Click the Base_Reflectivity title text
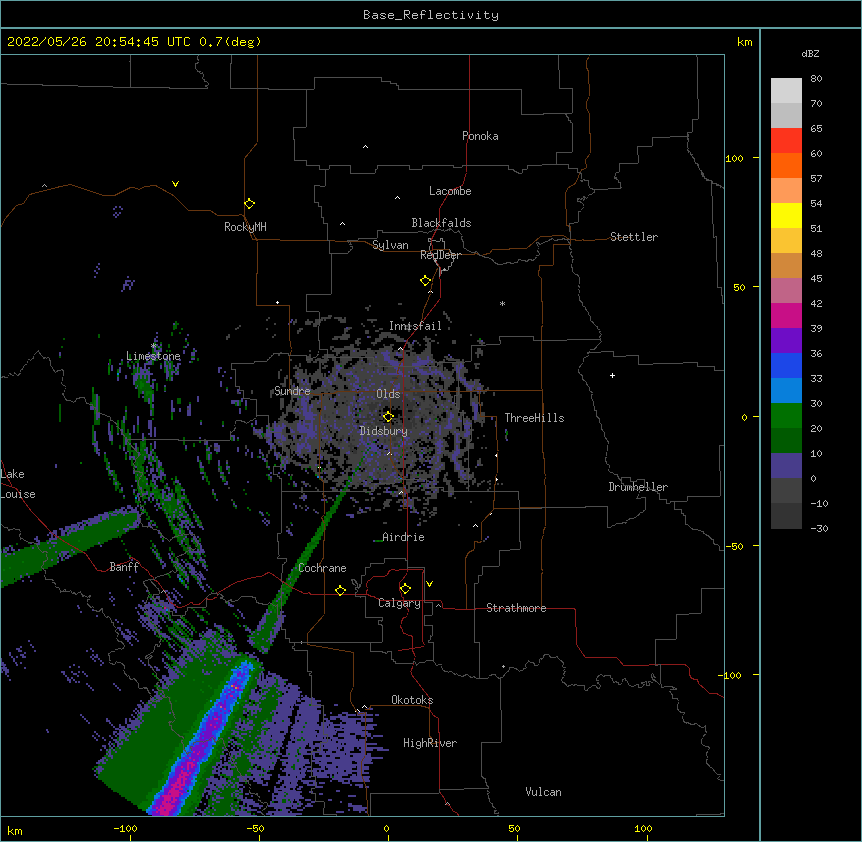The height and width of the screenshot is (842, 862). [x=431, y=15]
